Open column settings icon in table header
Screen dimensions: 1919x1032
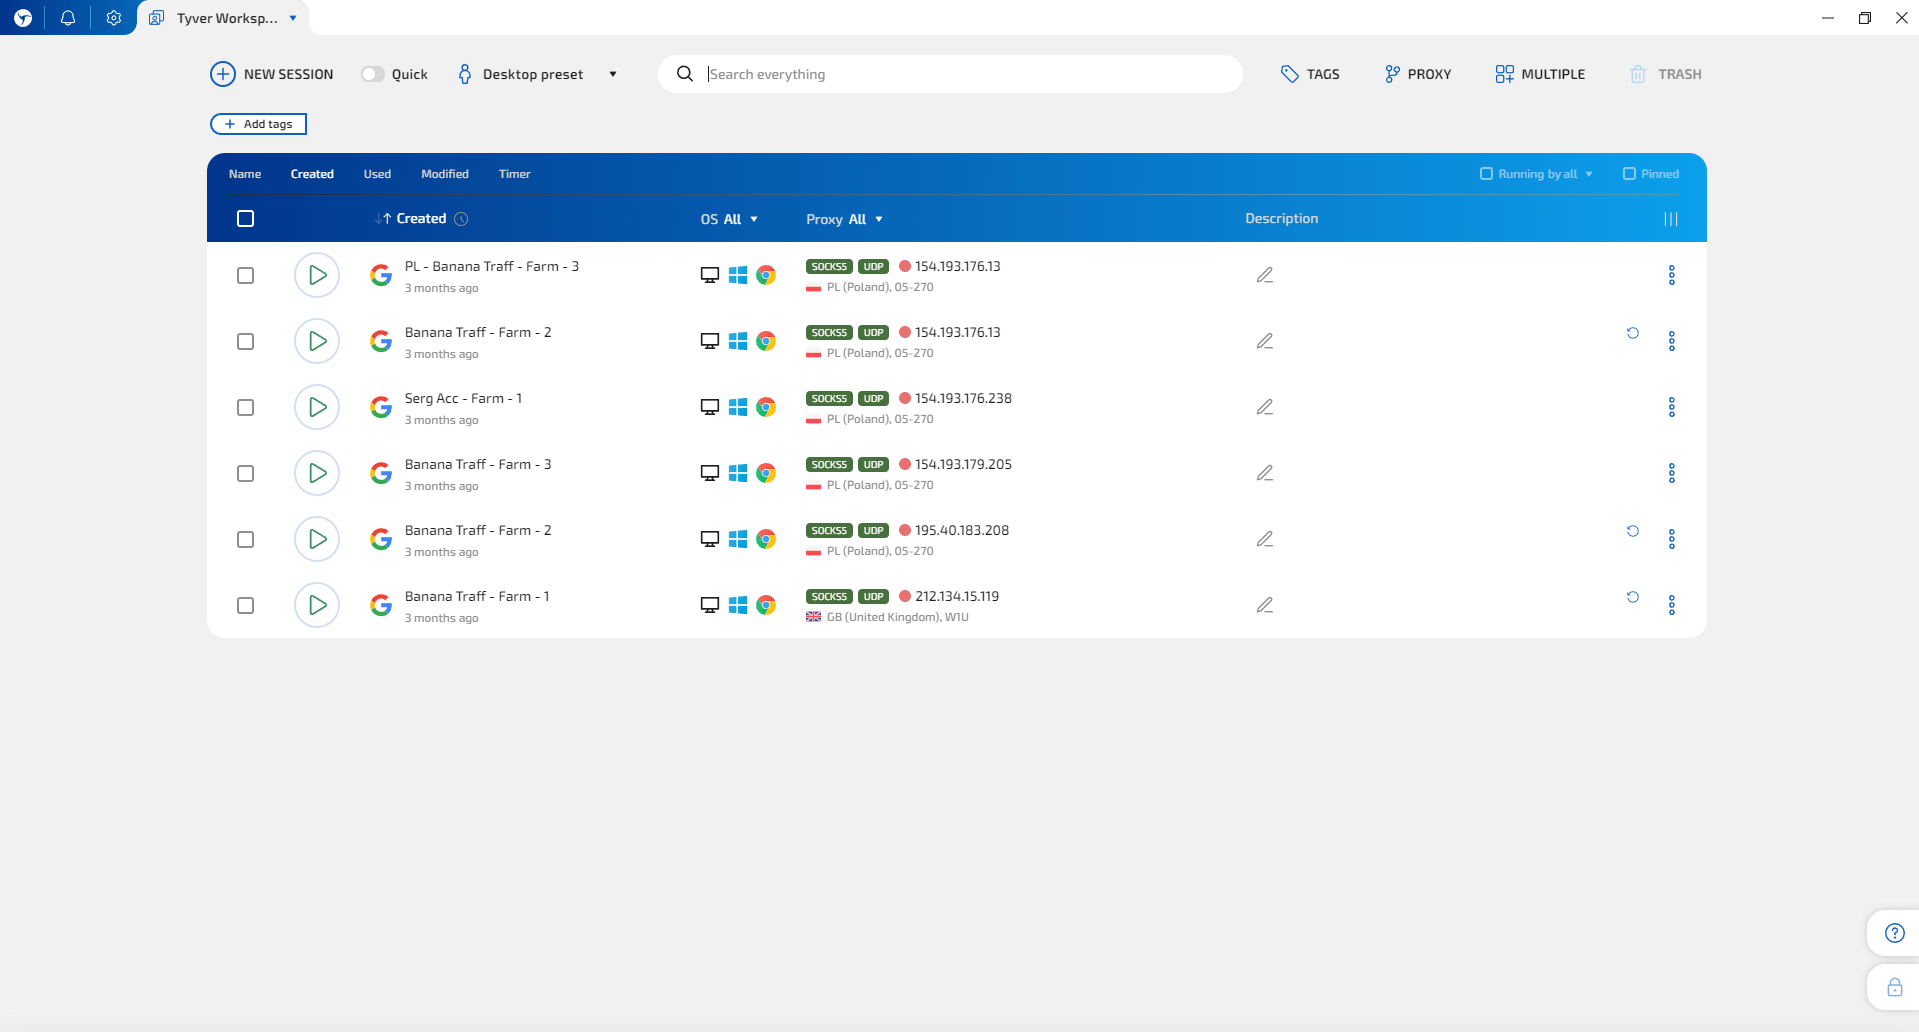tap(1671, 219)
